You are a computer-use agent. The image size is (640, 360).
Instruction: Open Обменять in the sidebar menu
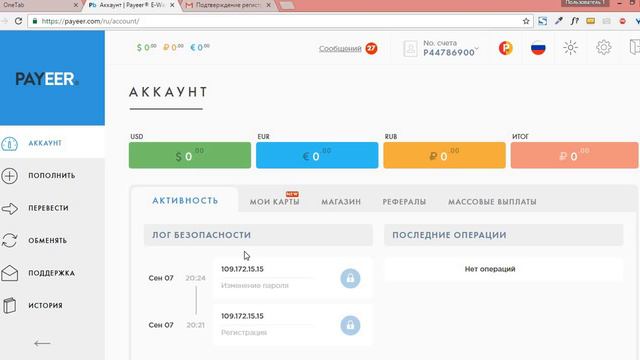click(47, 241)
